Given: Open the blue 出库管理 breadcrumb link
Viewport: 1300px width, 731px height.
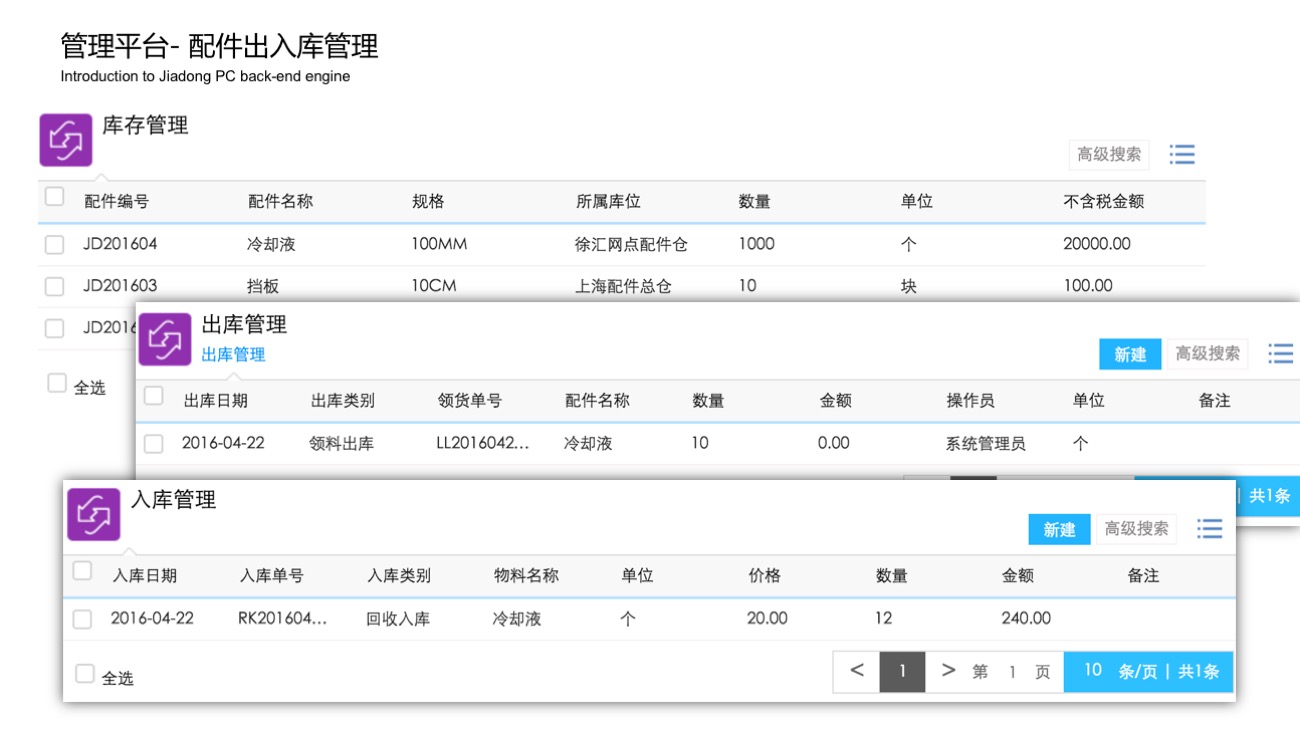Looking at the screenshot, I should pos(233,355).
